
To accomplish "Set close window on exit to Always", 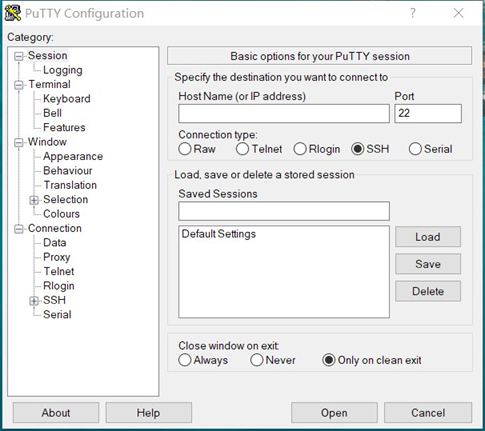I will click(x=185, y=360).
